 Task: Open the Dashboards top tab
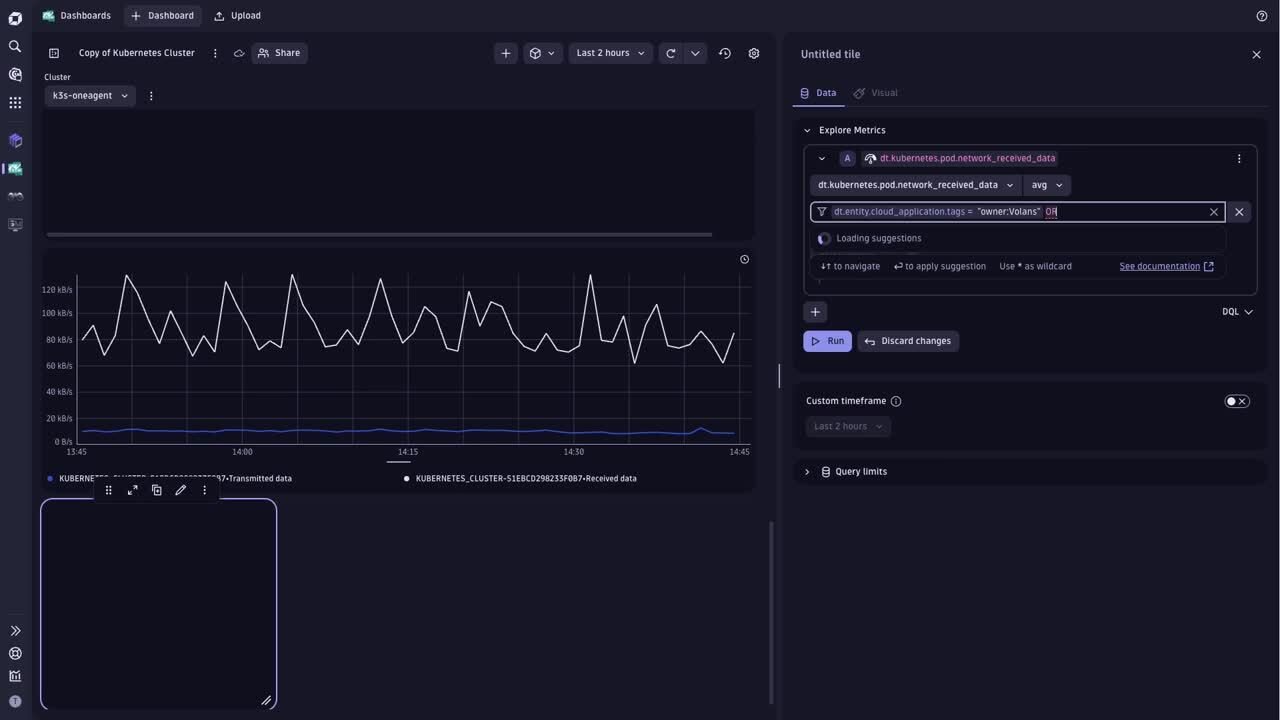tap(77, 16)
